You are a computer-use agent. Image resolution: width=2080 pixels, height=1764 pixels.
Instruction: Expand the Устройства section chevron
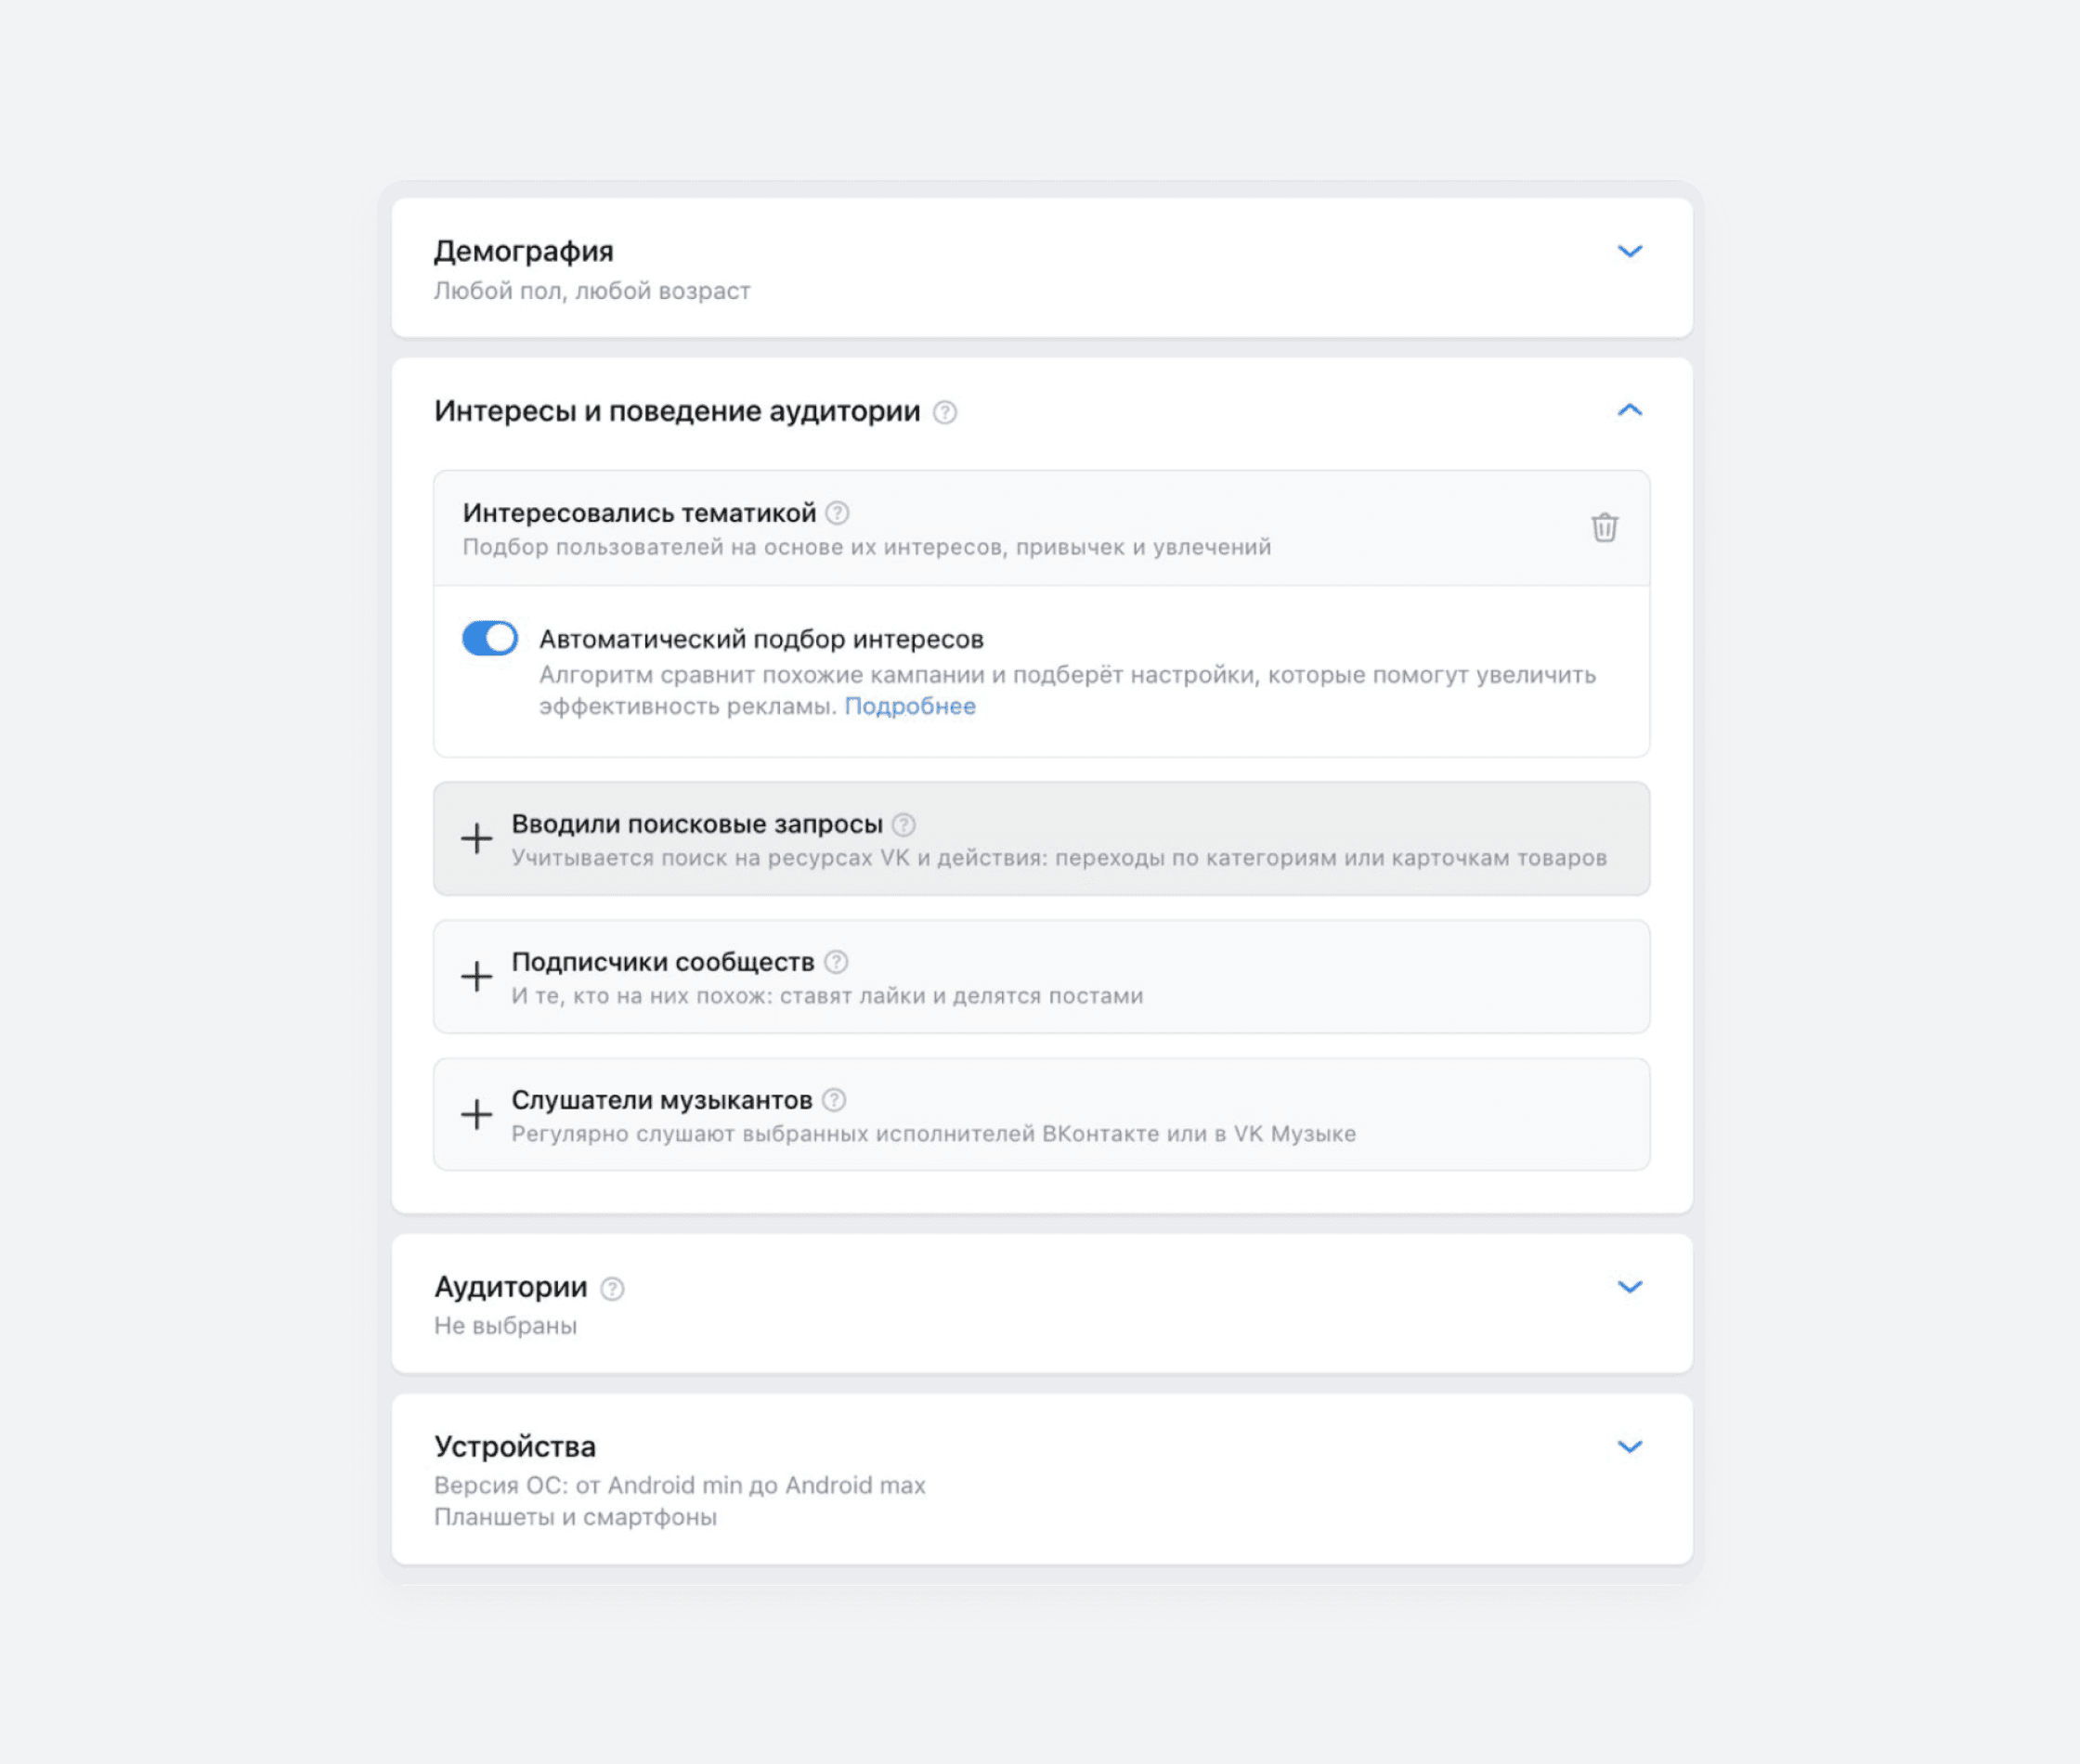pyautogui.click(x=1629, y=1447)
